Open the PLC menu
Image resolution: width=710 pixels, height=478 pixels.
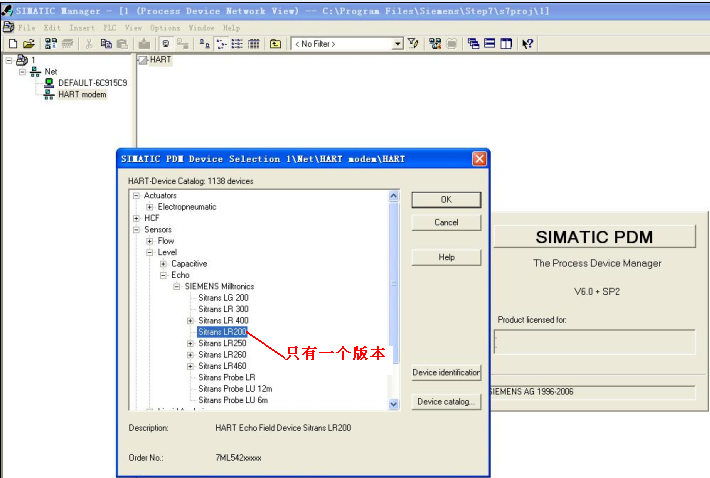coord(110,28)
